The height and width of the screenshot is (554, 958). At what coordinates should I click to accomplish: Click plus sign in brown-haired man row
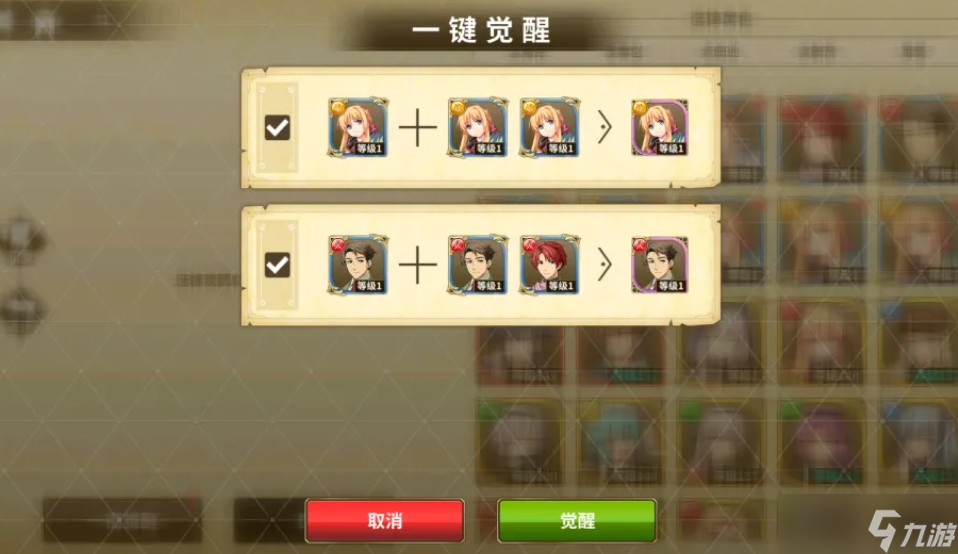click(418, 264)
